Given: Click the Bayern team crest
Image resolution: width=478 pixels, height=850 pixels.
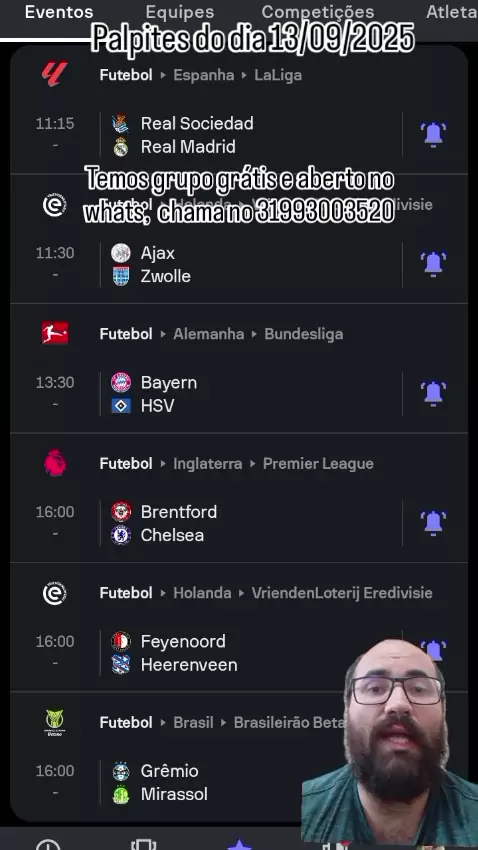Looking at the screenshot, I should (x=121, y=382).
